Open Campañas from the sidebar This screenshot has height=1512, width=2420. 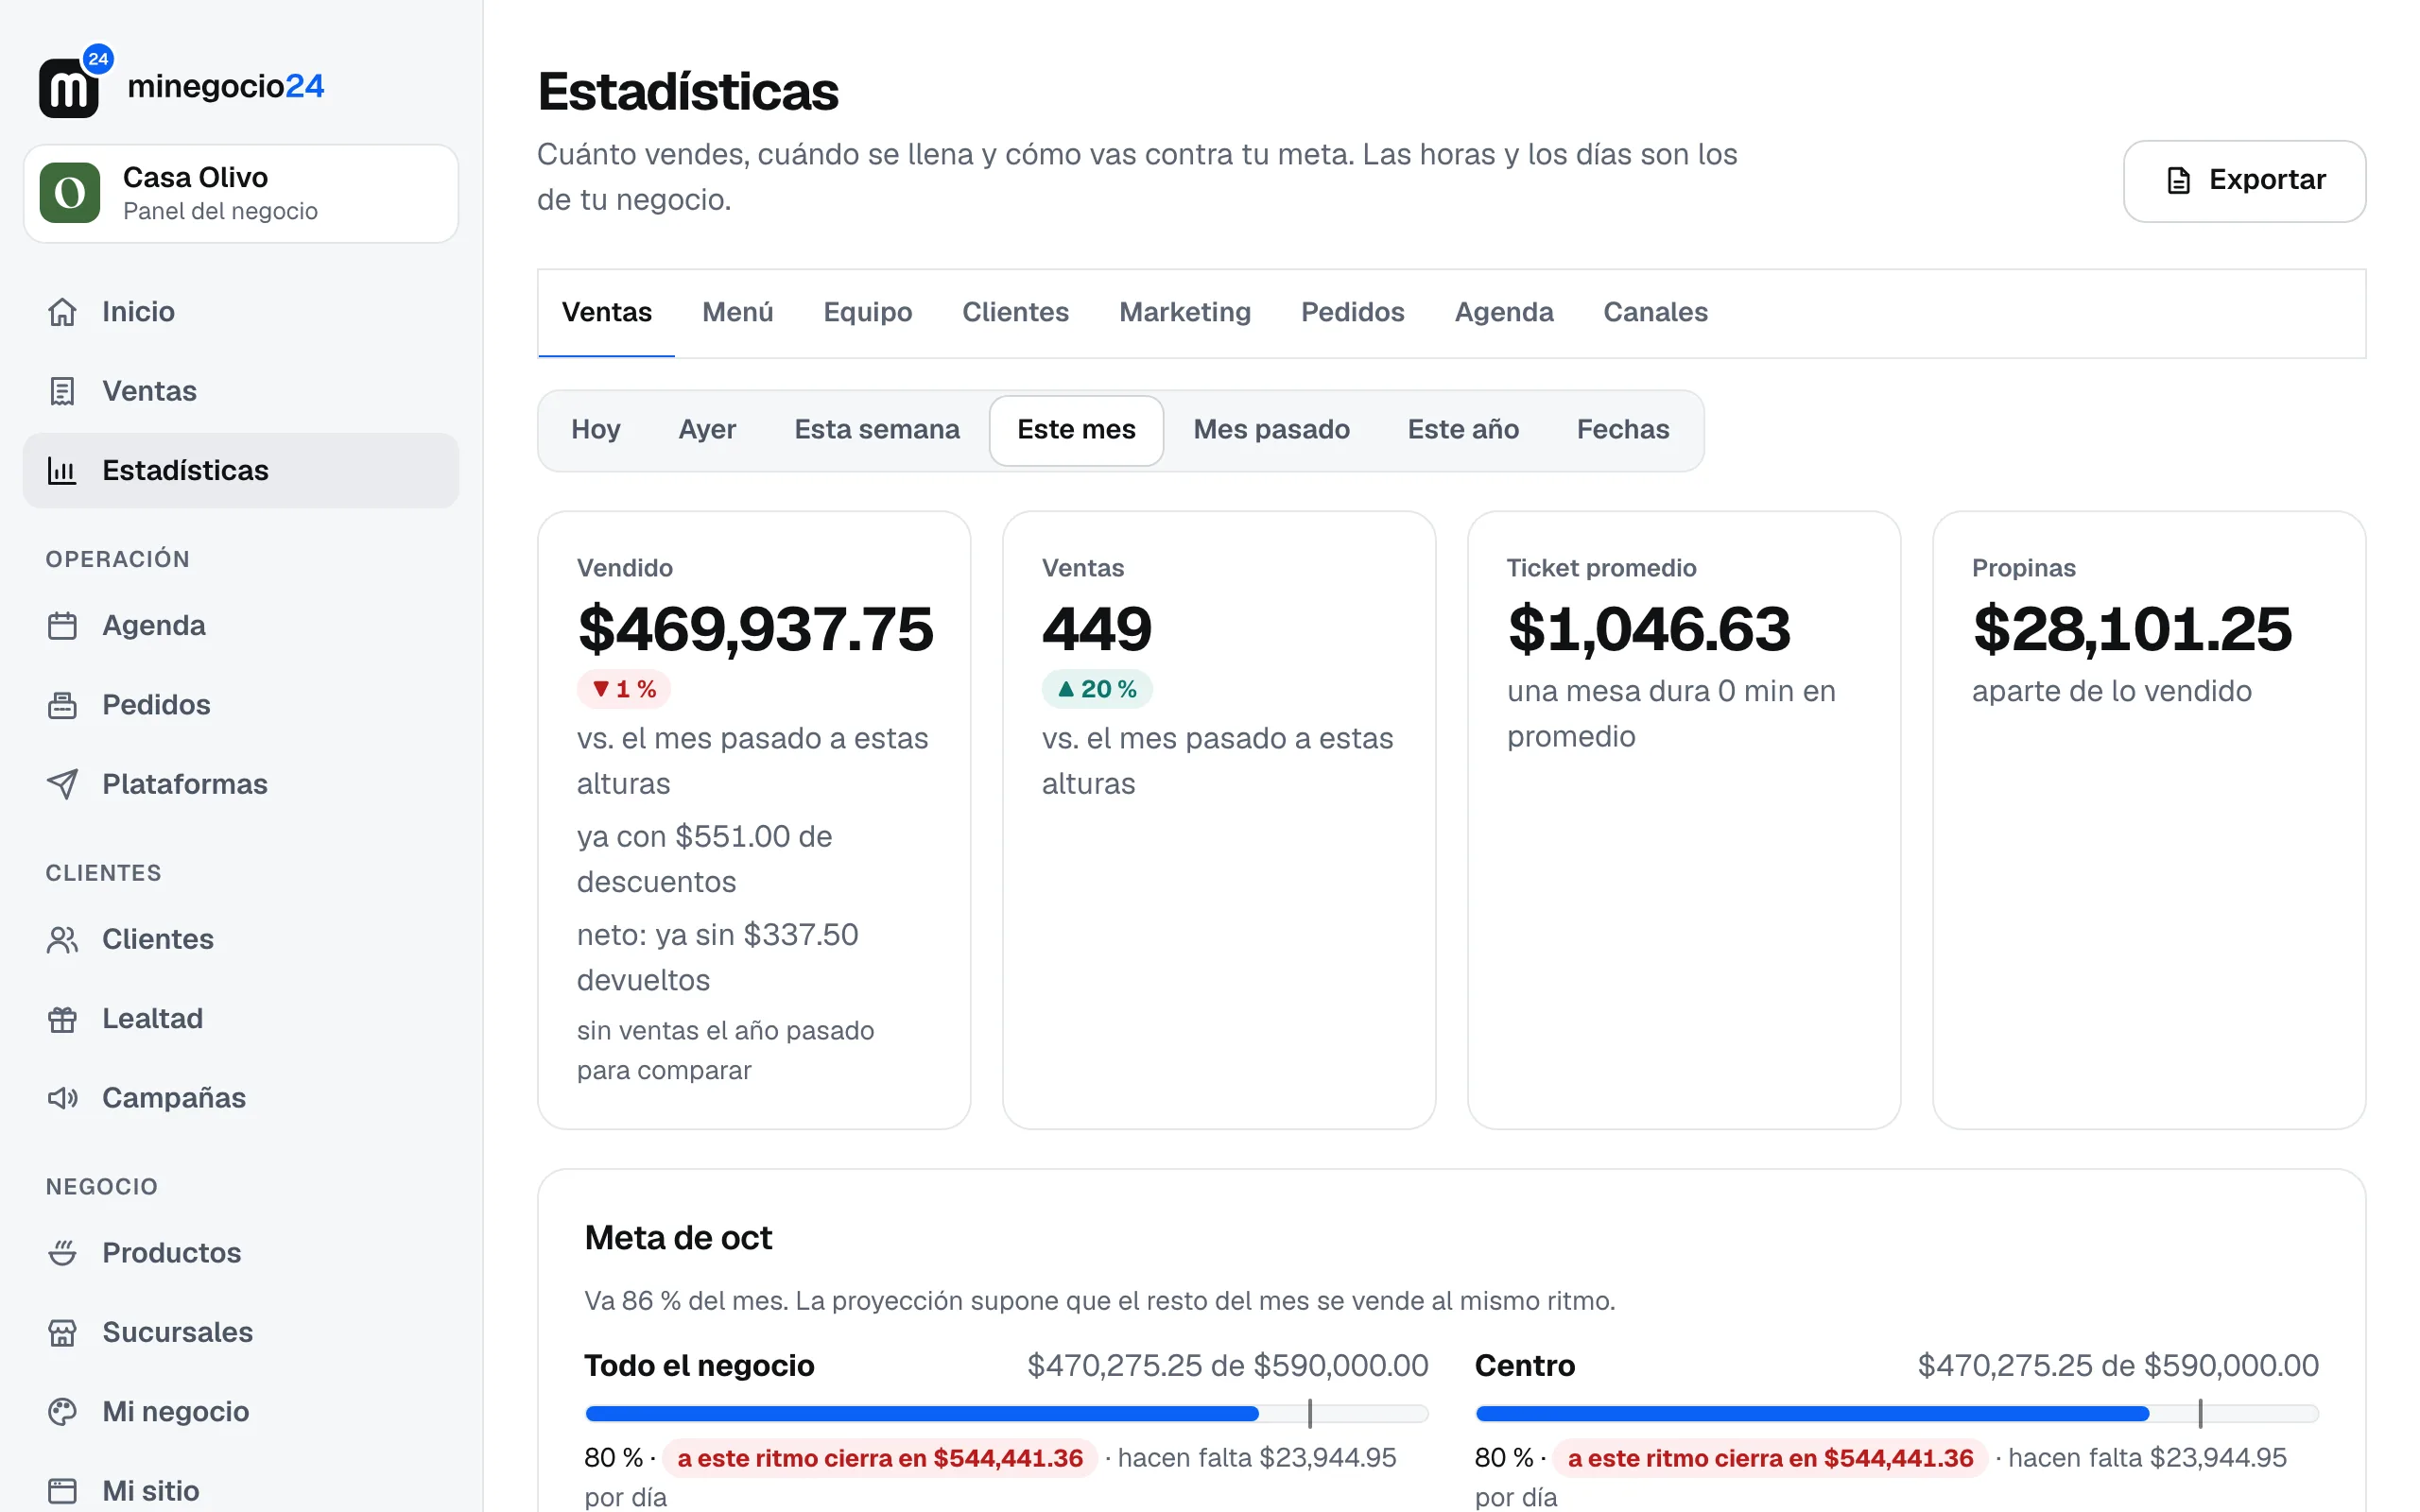coord(240,1098)
